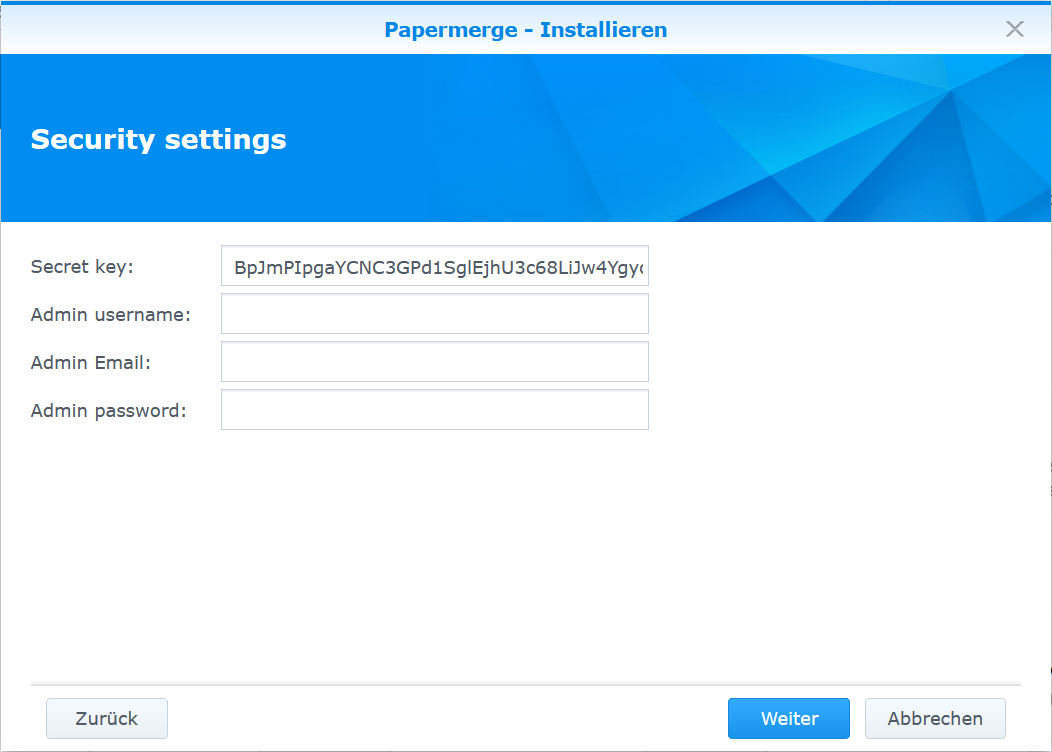The width and height of the screenshot is (1052, 752).
Task: Select the Admin Email text box
Action: coord(435,362)
